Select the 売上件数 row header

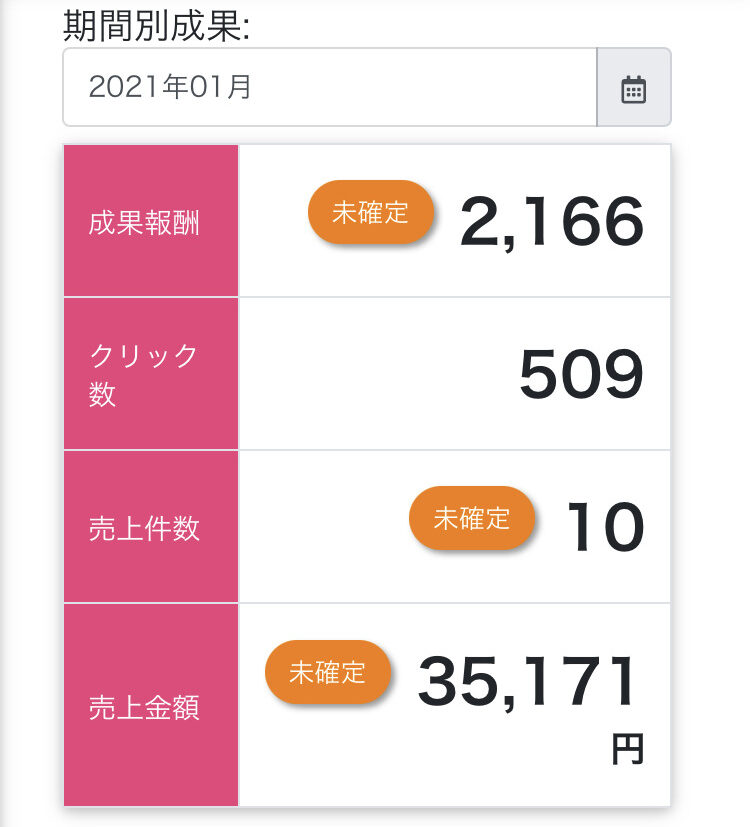pos(151,527)
